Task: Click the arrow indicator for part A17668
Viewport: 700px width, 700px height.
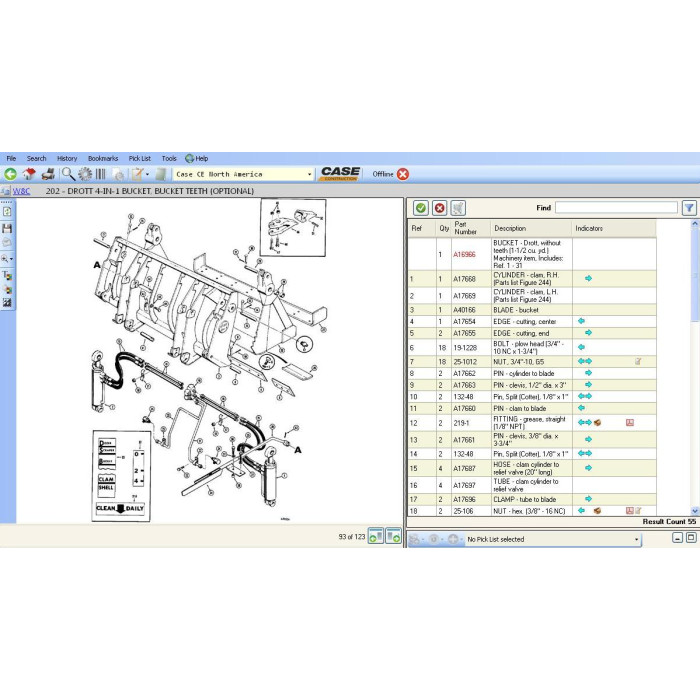Action: coord(588,279)
